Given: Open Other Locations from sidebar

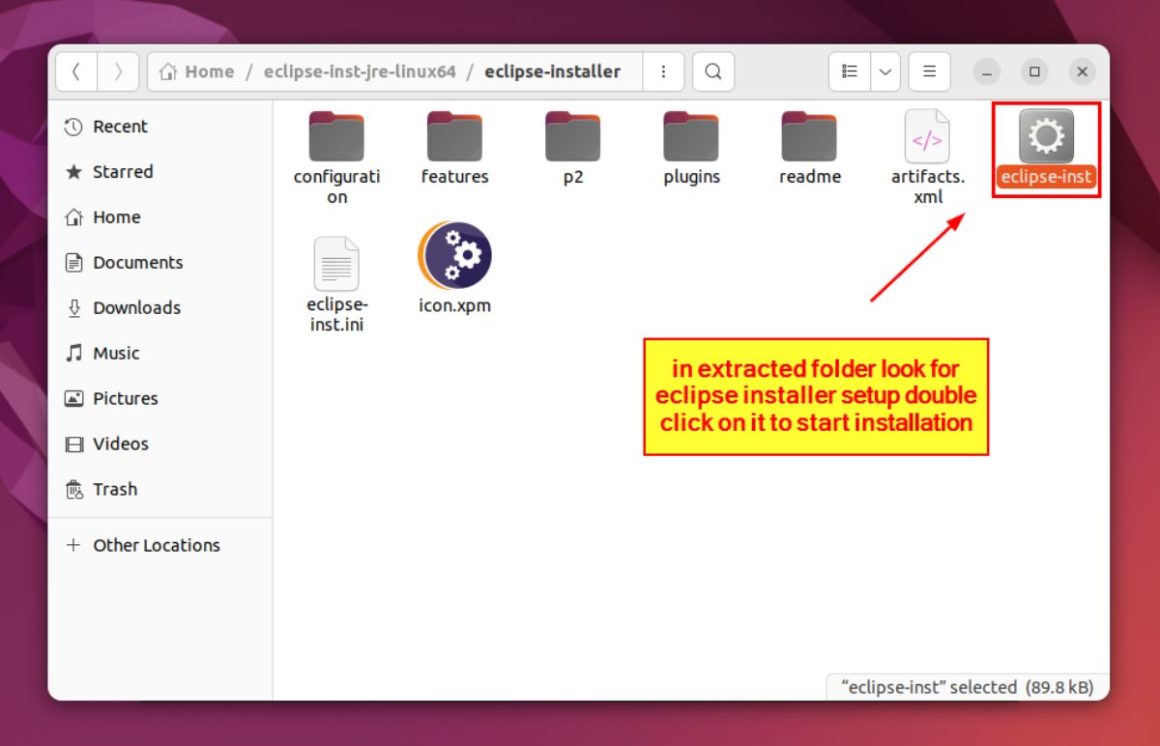Looking at the screenshot, I should [155, 545].
